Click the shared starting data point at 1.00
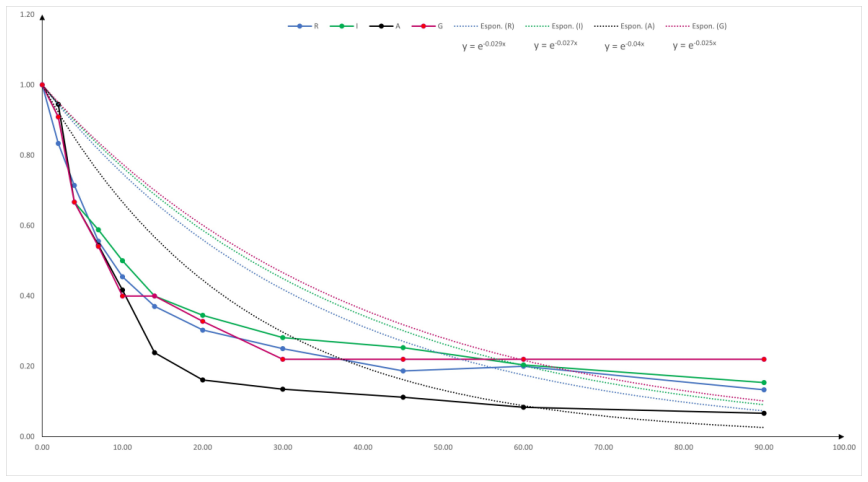The image size is (868, 482). (x=42, y=85)
